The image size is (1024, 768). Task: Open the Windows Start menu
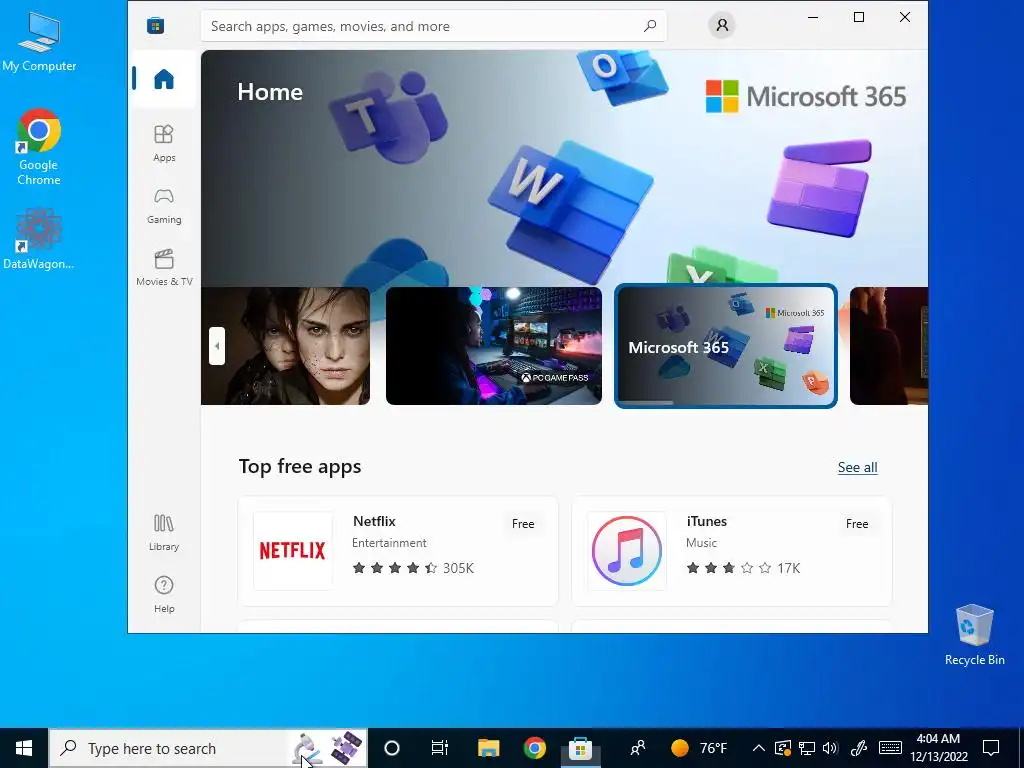(24, 748)
